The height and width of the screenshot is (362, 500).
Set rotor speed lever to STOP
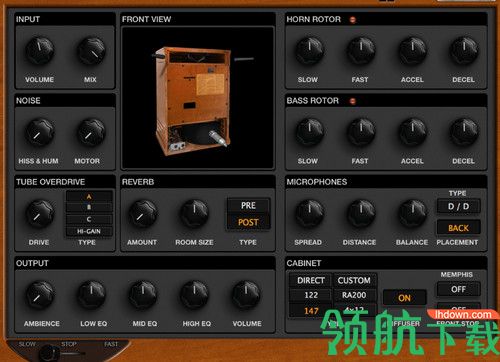(x=69, y=344)
